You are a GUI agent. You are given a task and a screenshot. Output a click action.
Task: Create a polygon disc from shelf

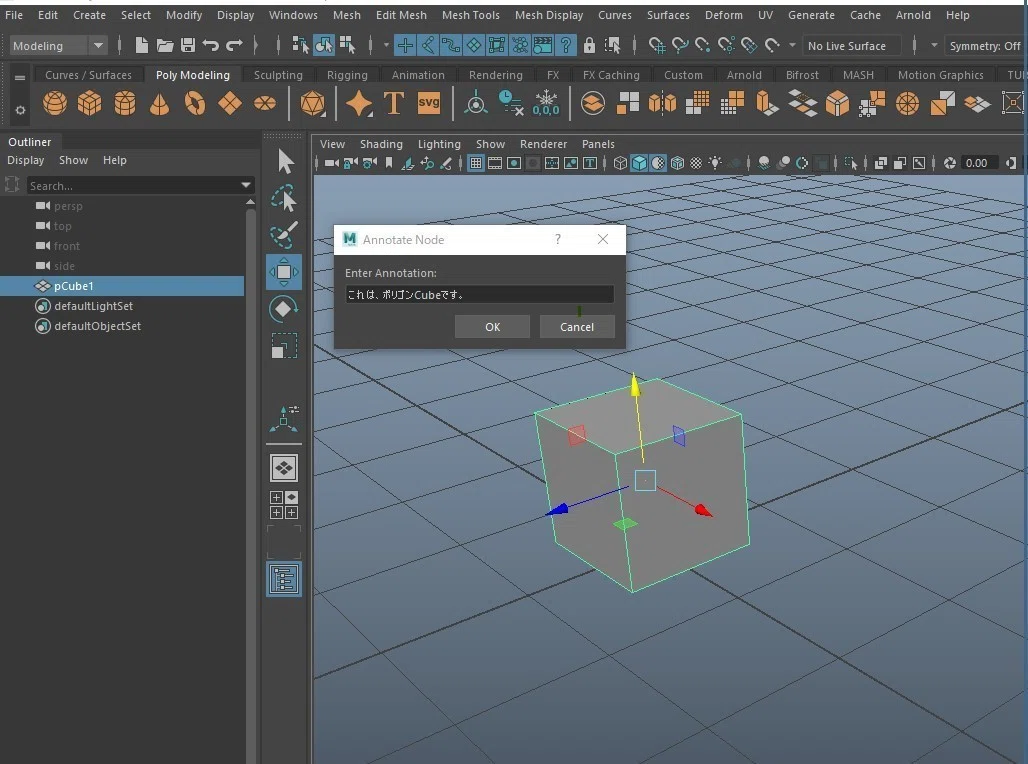(x=265, y=103)
